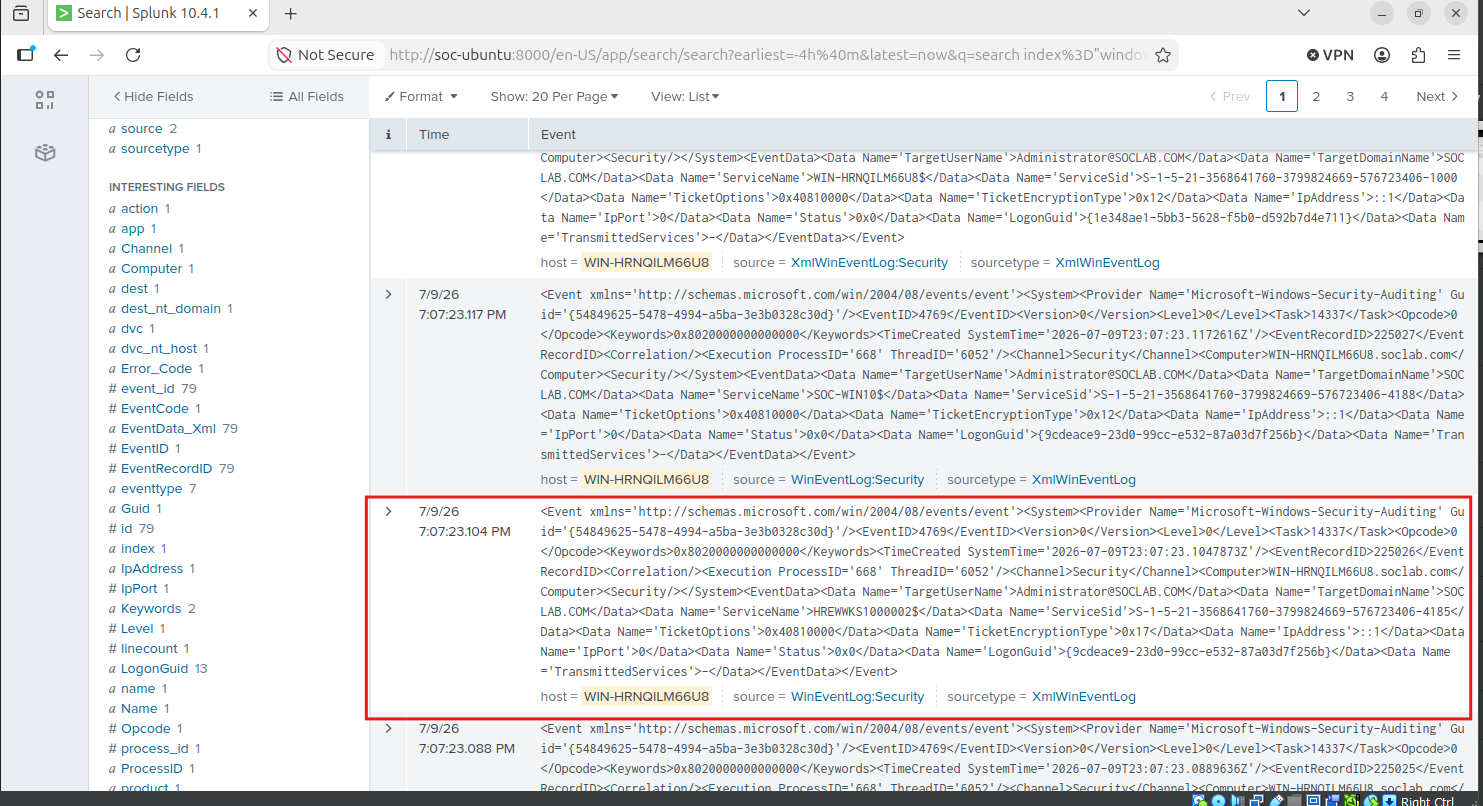Open the source field in the sidebar

click(x=141, y=129)
